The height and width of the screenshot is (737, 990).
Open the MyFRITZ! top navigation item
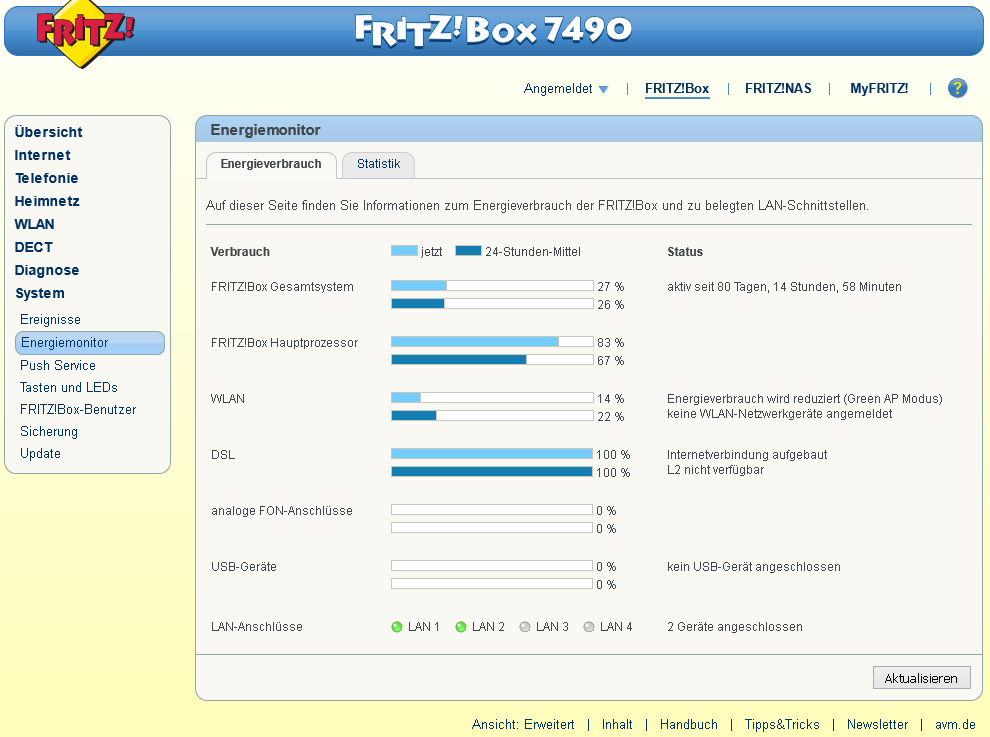(x=879, y=88)
